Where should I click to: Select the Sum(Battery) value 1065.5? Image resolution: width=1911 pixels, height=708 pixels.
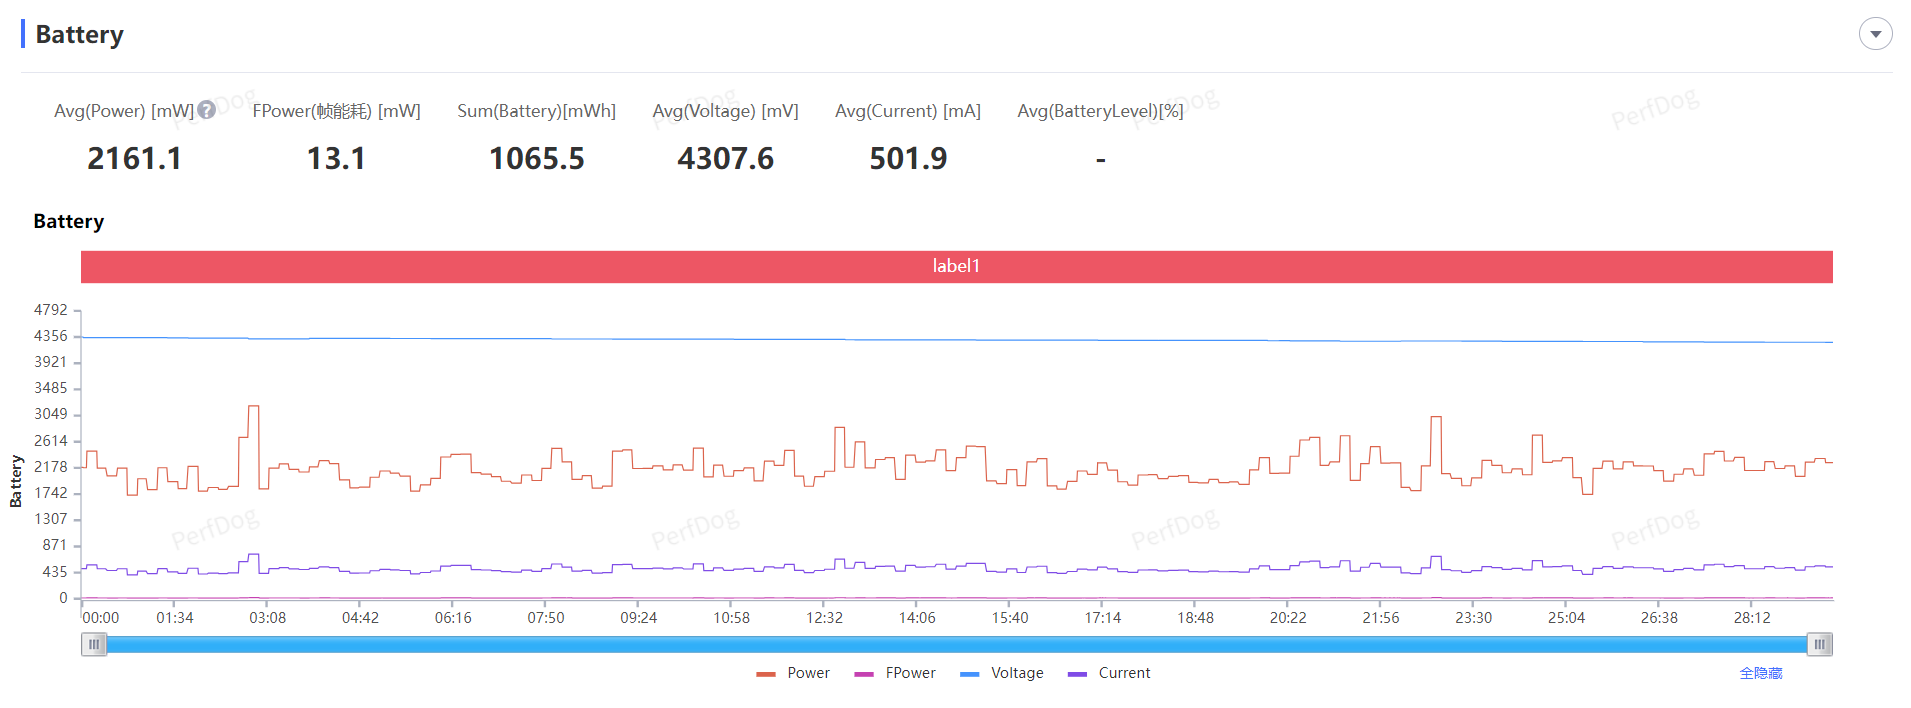click(536, 158)
